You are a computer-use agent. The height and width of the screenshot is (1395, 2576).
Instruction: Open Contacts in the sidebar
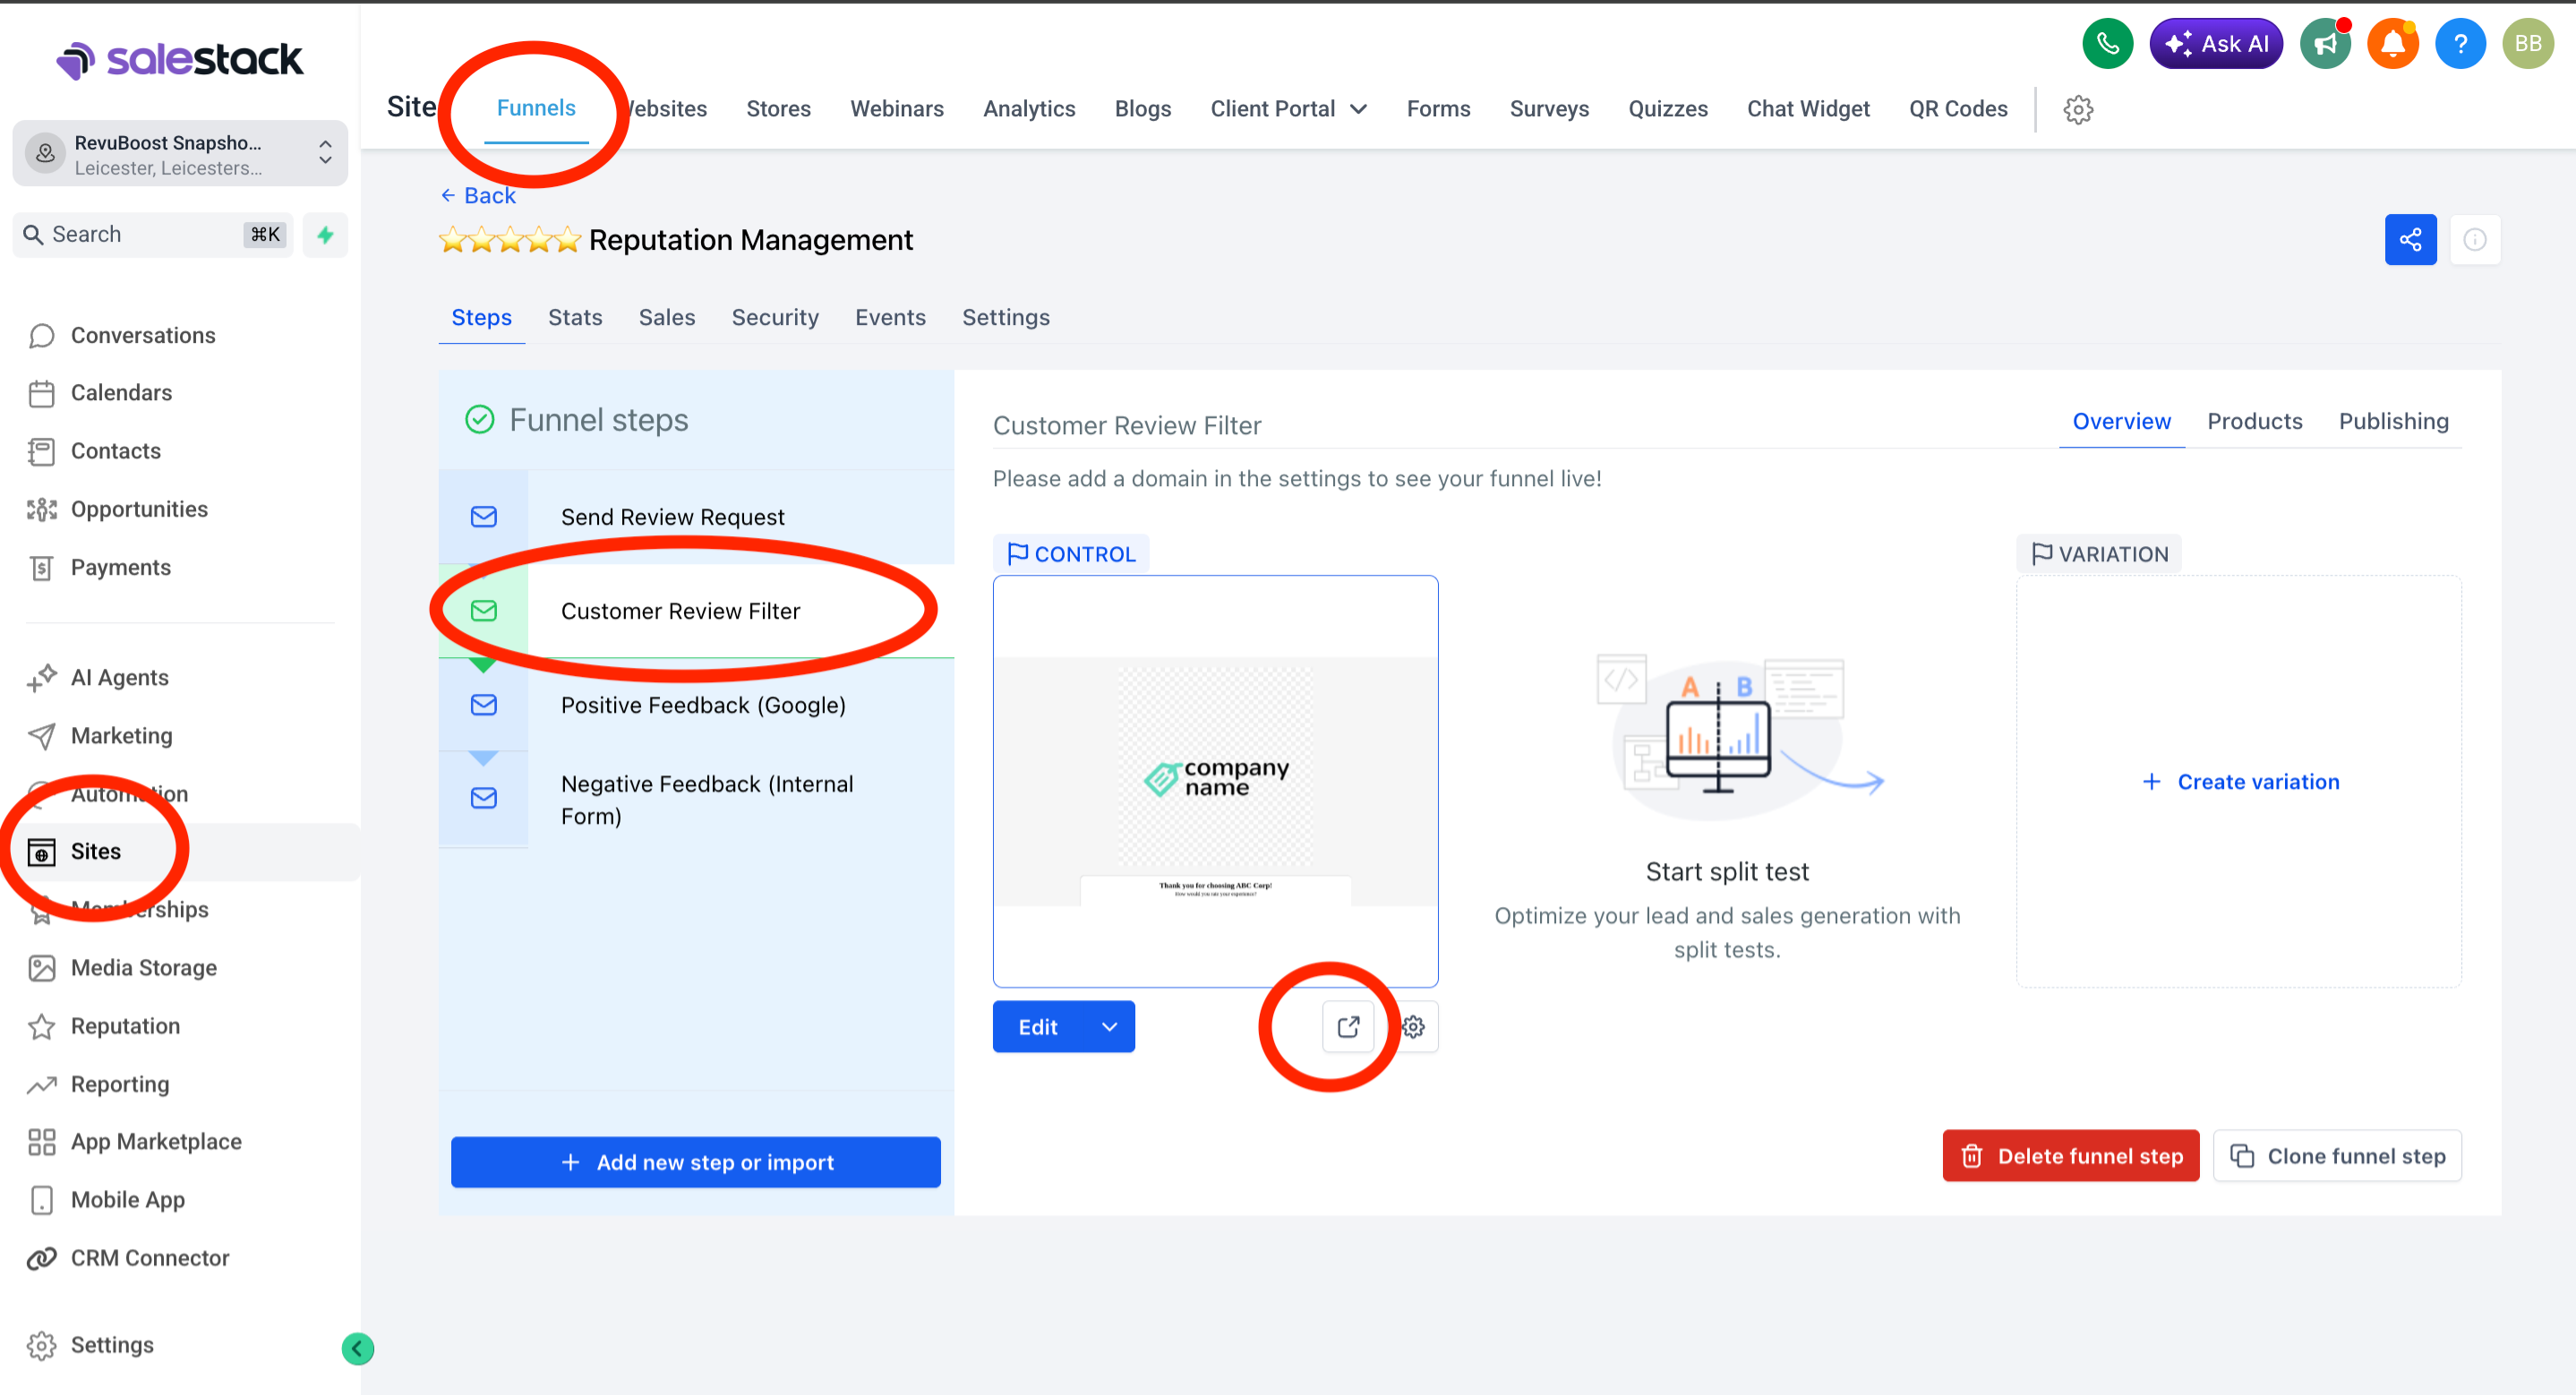(x=116, y=451)
